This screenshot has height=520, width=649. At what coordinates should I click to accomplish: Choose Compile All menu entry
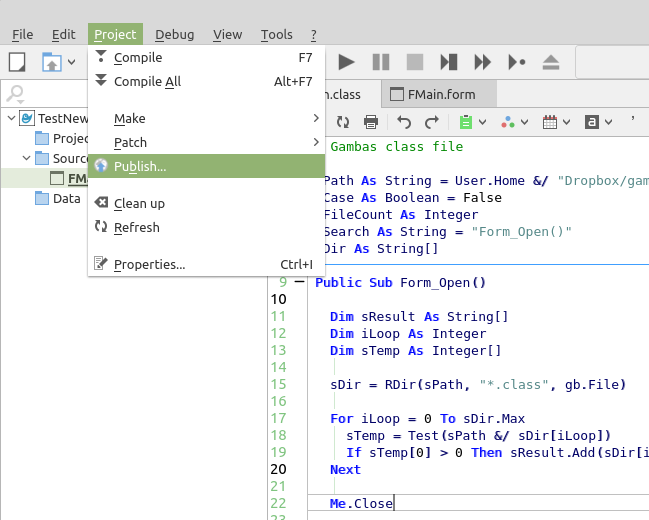(206, 82)
